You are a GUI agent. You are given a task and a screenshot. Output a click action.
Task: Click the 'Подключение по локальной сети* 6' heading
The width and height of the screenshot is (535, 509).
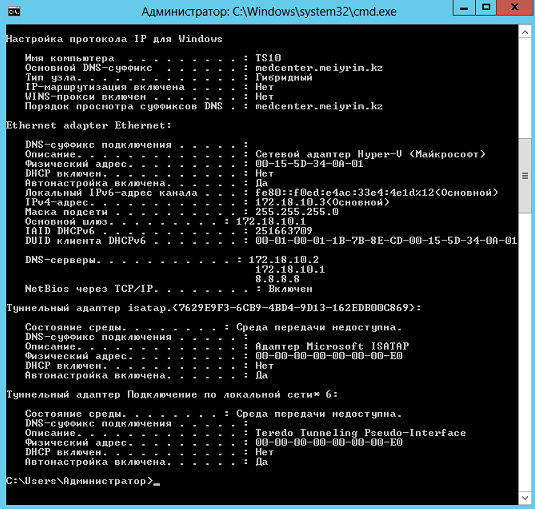[x=172, y=394]
